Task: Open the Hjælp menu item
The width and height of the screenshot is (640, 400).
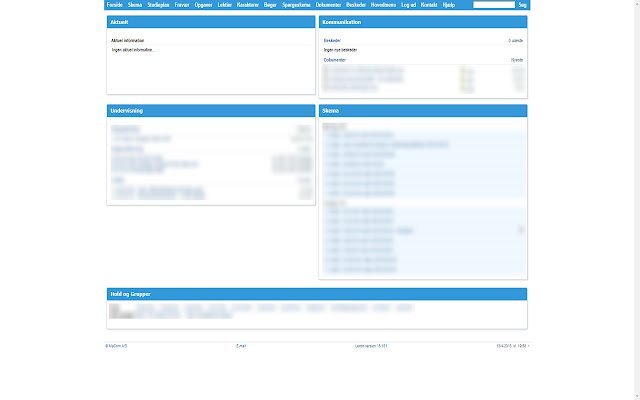Action: [x=449, y=5]
